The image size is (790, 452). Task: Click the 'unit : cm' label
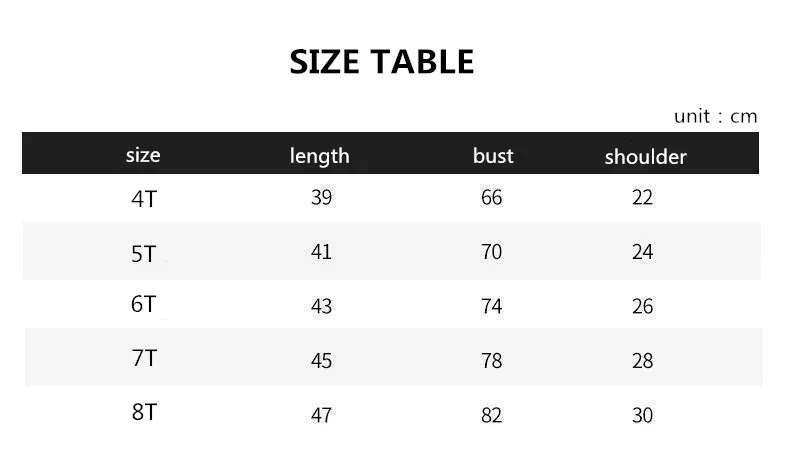(715, 116)
